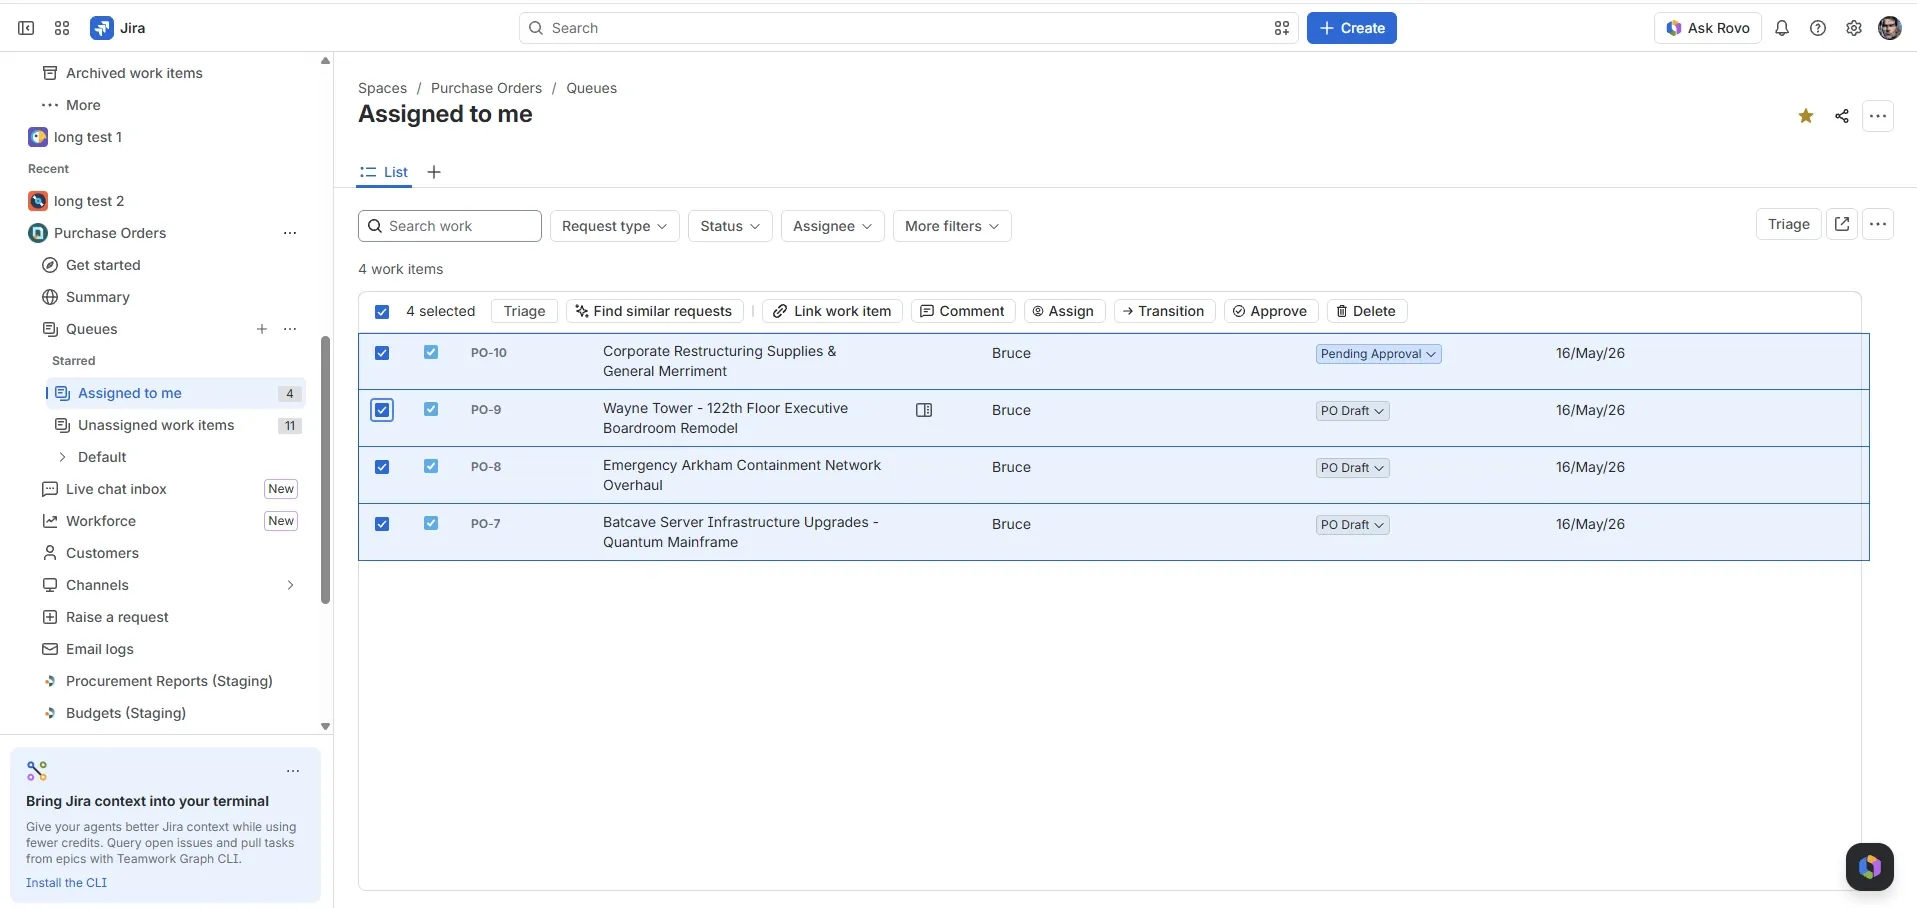Click PO-8 request type checkbox icon
1917x908 pixels.
click(x=431, y=466)
